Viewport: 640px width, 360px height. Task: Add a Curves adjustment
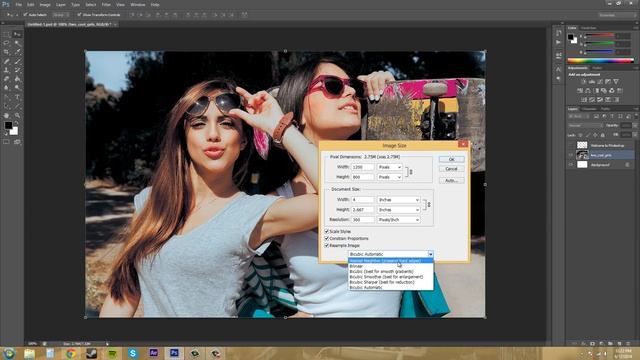600,81
